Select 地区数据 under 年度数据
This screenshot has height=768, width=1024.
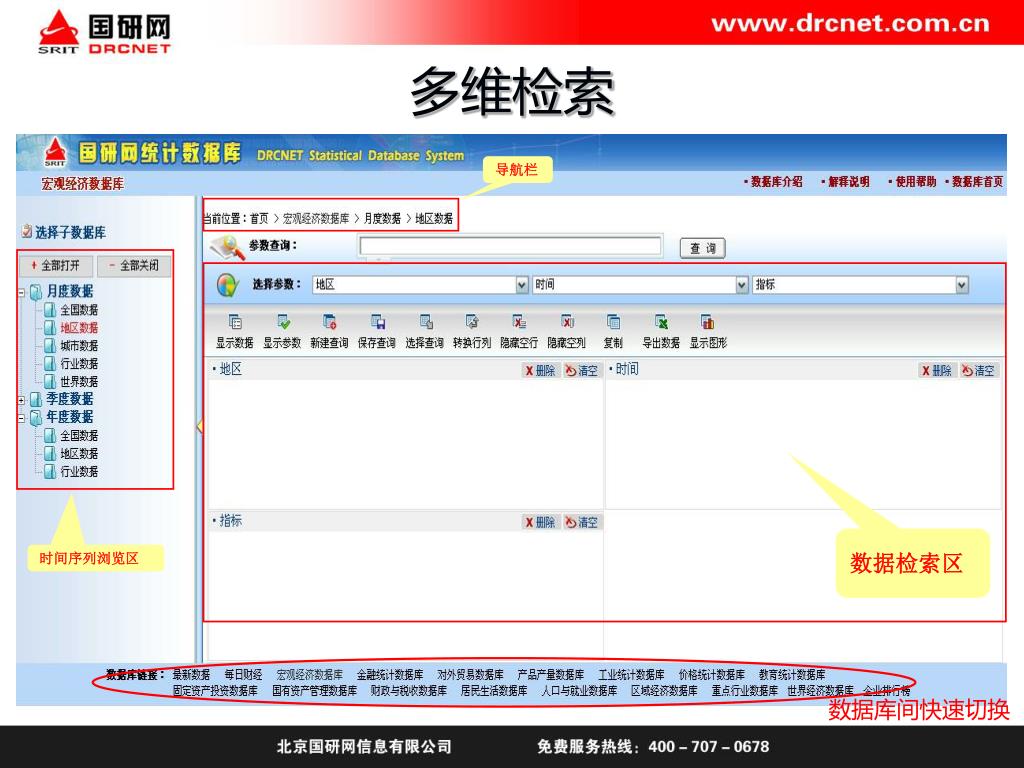point(79,453)
